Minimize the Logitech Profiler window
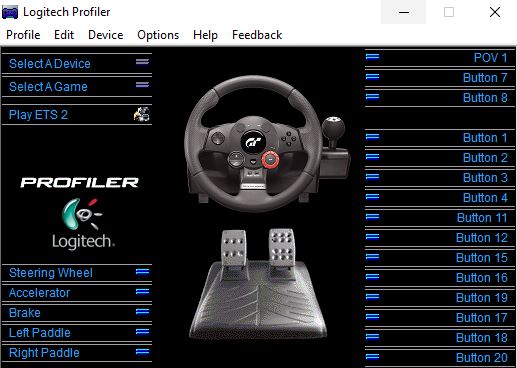This screenshot has width=517, height=368. (404, 12)
